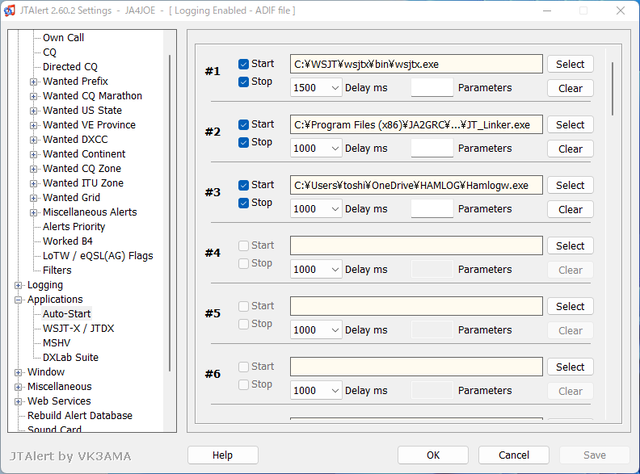Open delay ms dropdown for application #3
The width and height of the screenshot is (640, 474).
pos(316,209)
